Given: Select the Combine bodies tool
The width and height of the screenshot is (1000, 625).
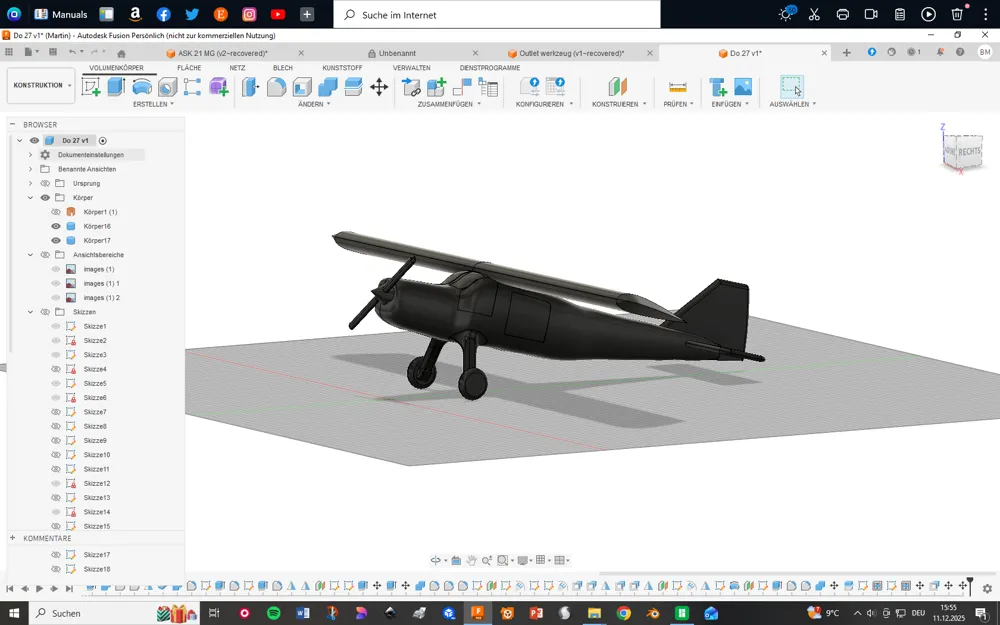Looking at the screenshot, I should click(x=327, y=87).
